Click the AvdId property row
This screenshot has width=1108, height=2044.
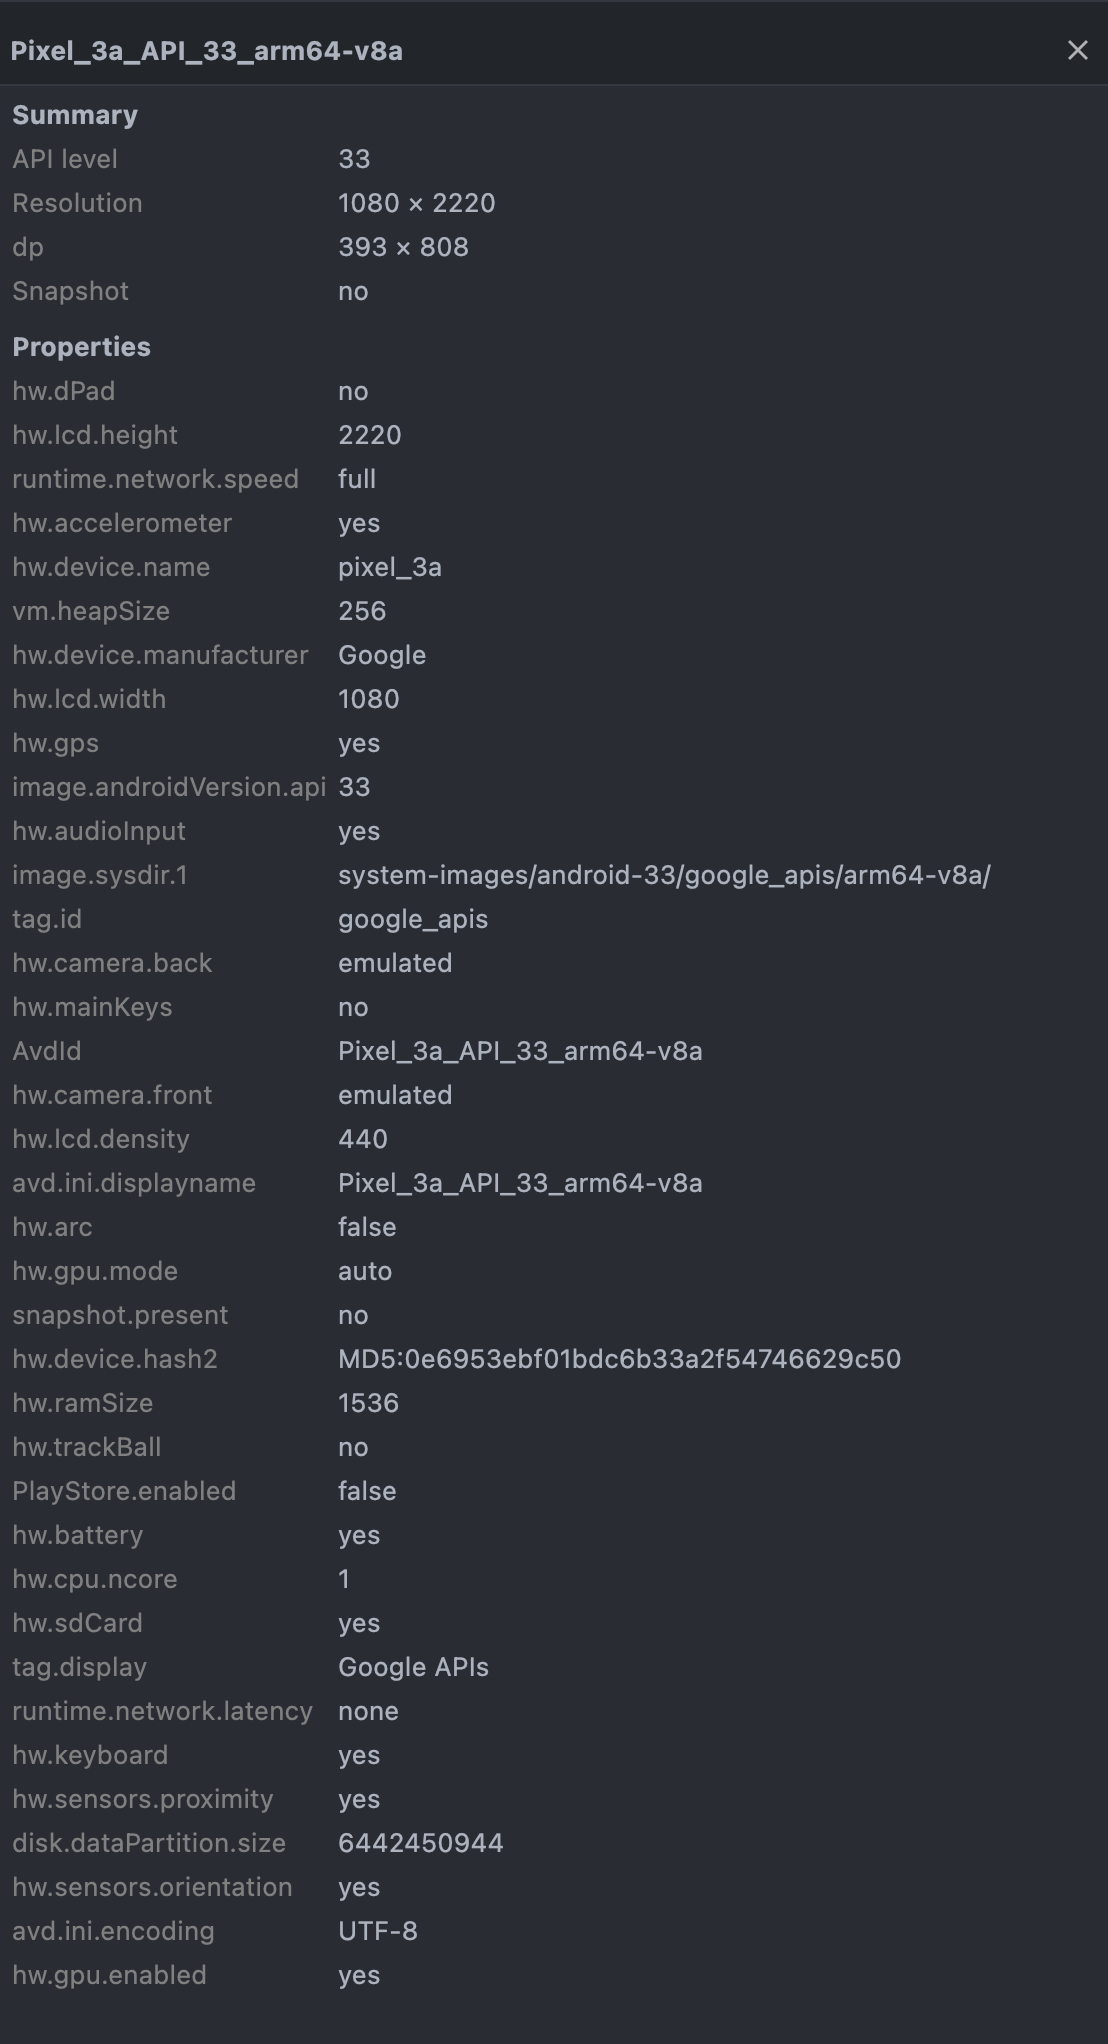pyautogui.click(x=46, y=1050)
